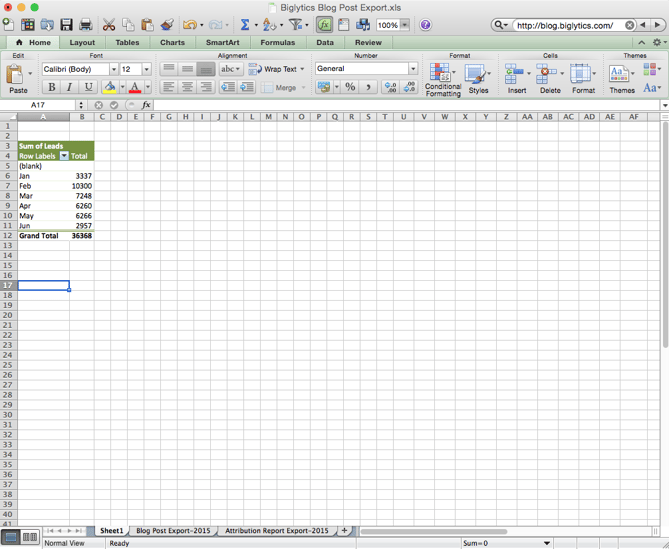Open the font color dropdown arrow
This screenshot has height=549, width=669.
[148, 87]
